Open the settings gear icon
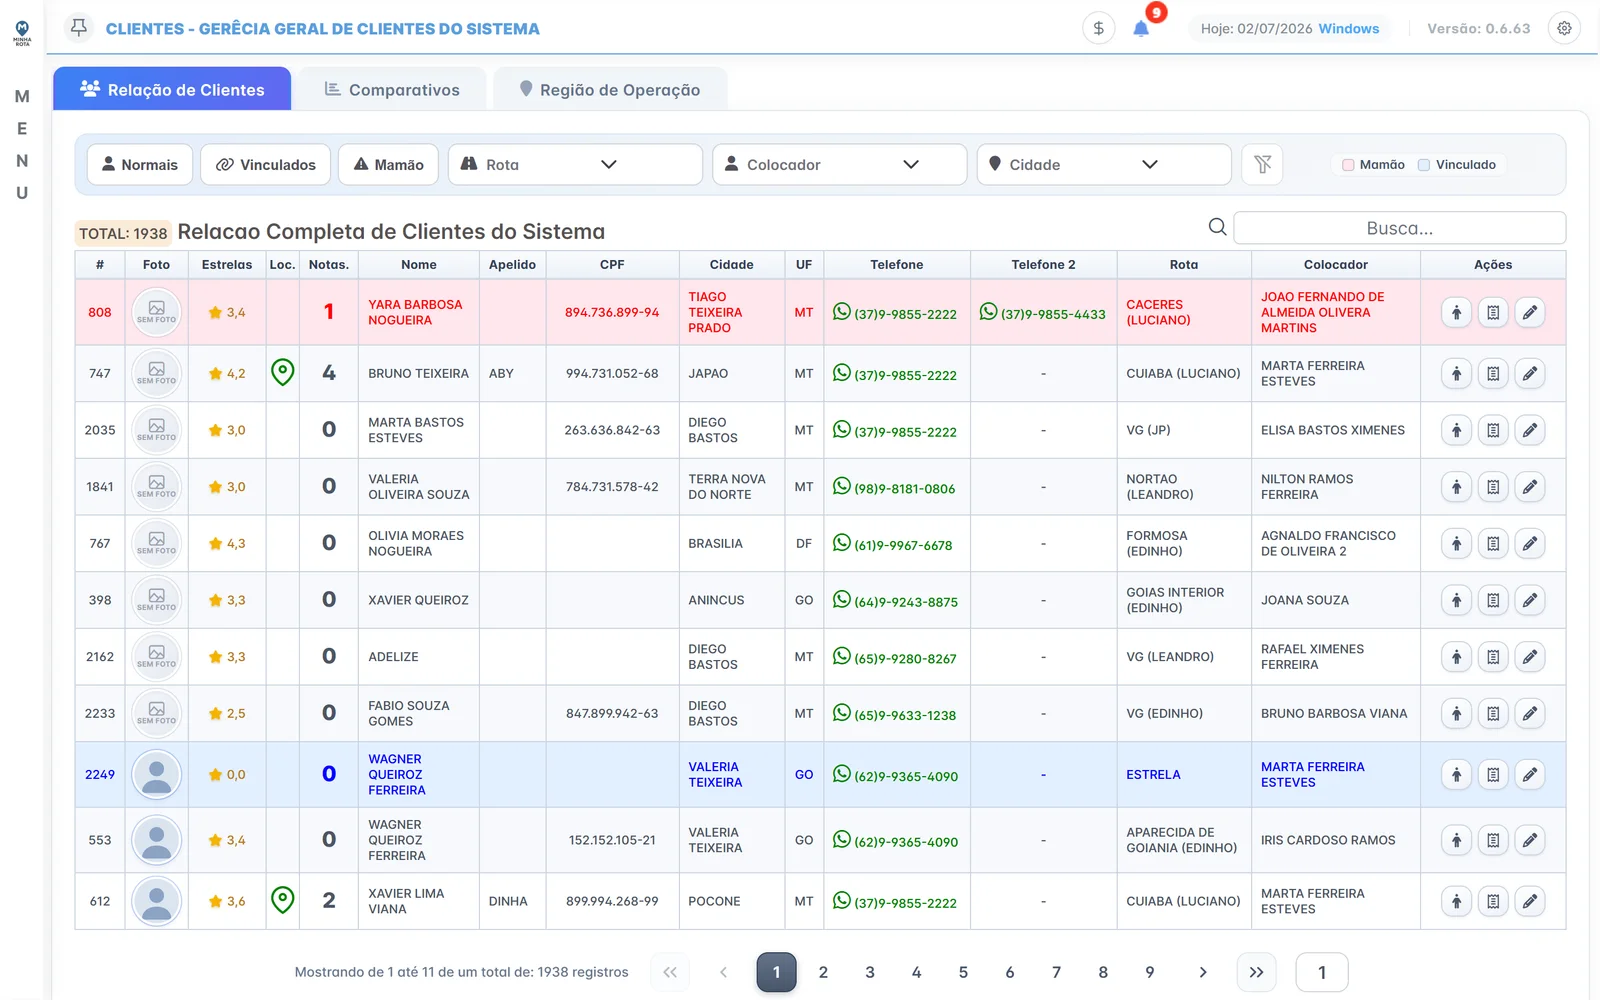 [x=1564, y=28]
